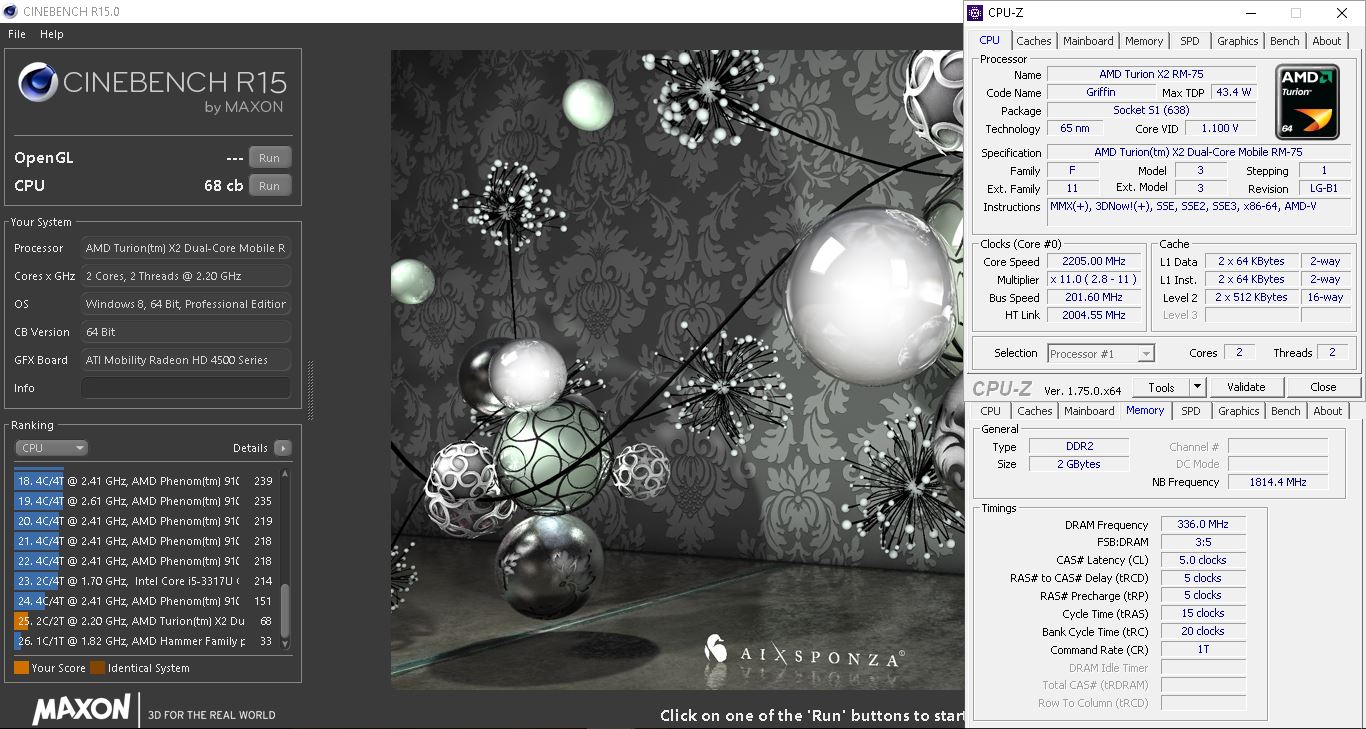Screen dimensions: 1366x729
Task: Open Details arrow in Ranking panel
Action: (x=283, y=448)
